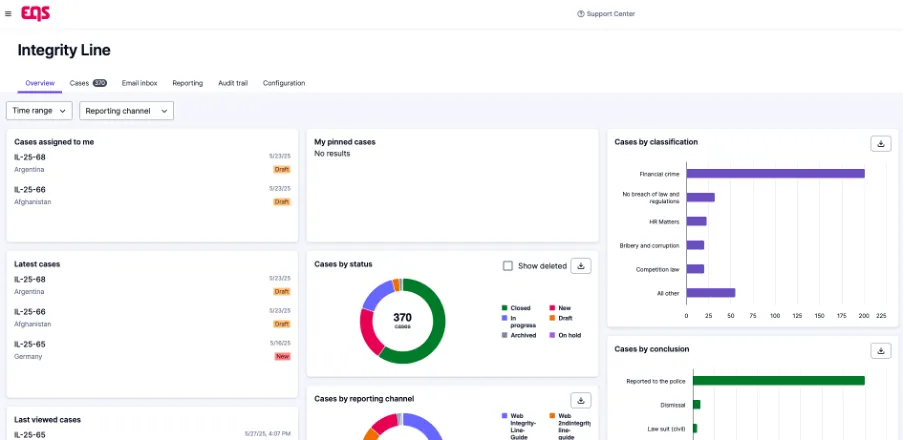
Task: Switch to the Overview tab
Action: [x=40, y=83]
